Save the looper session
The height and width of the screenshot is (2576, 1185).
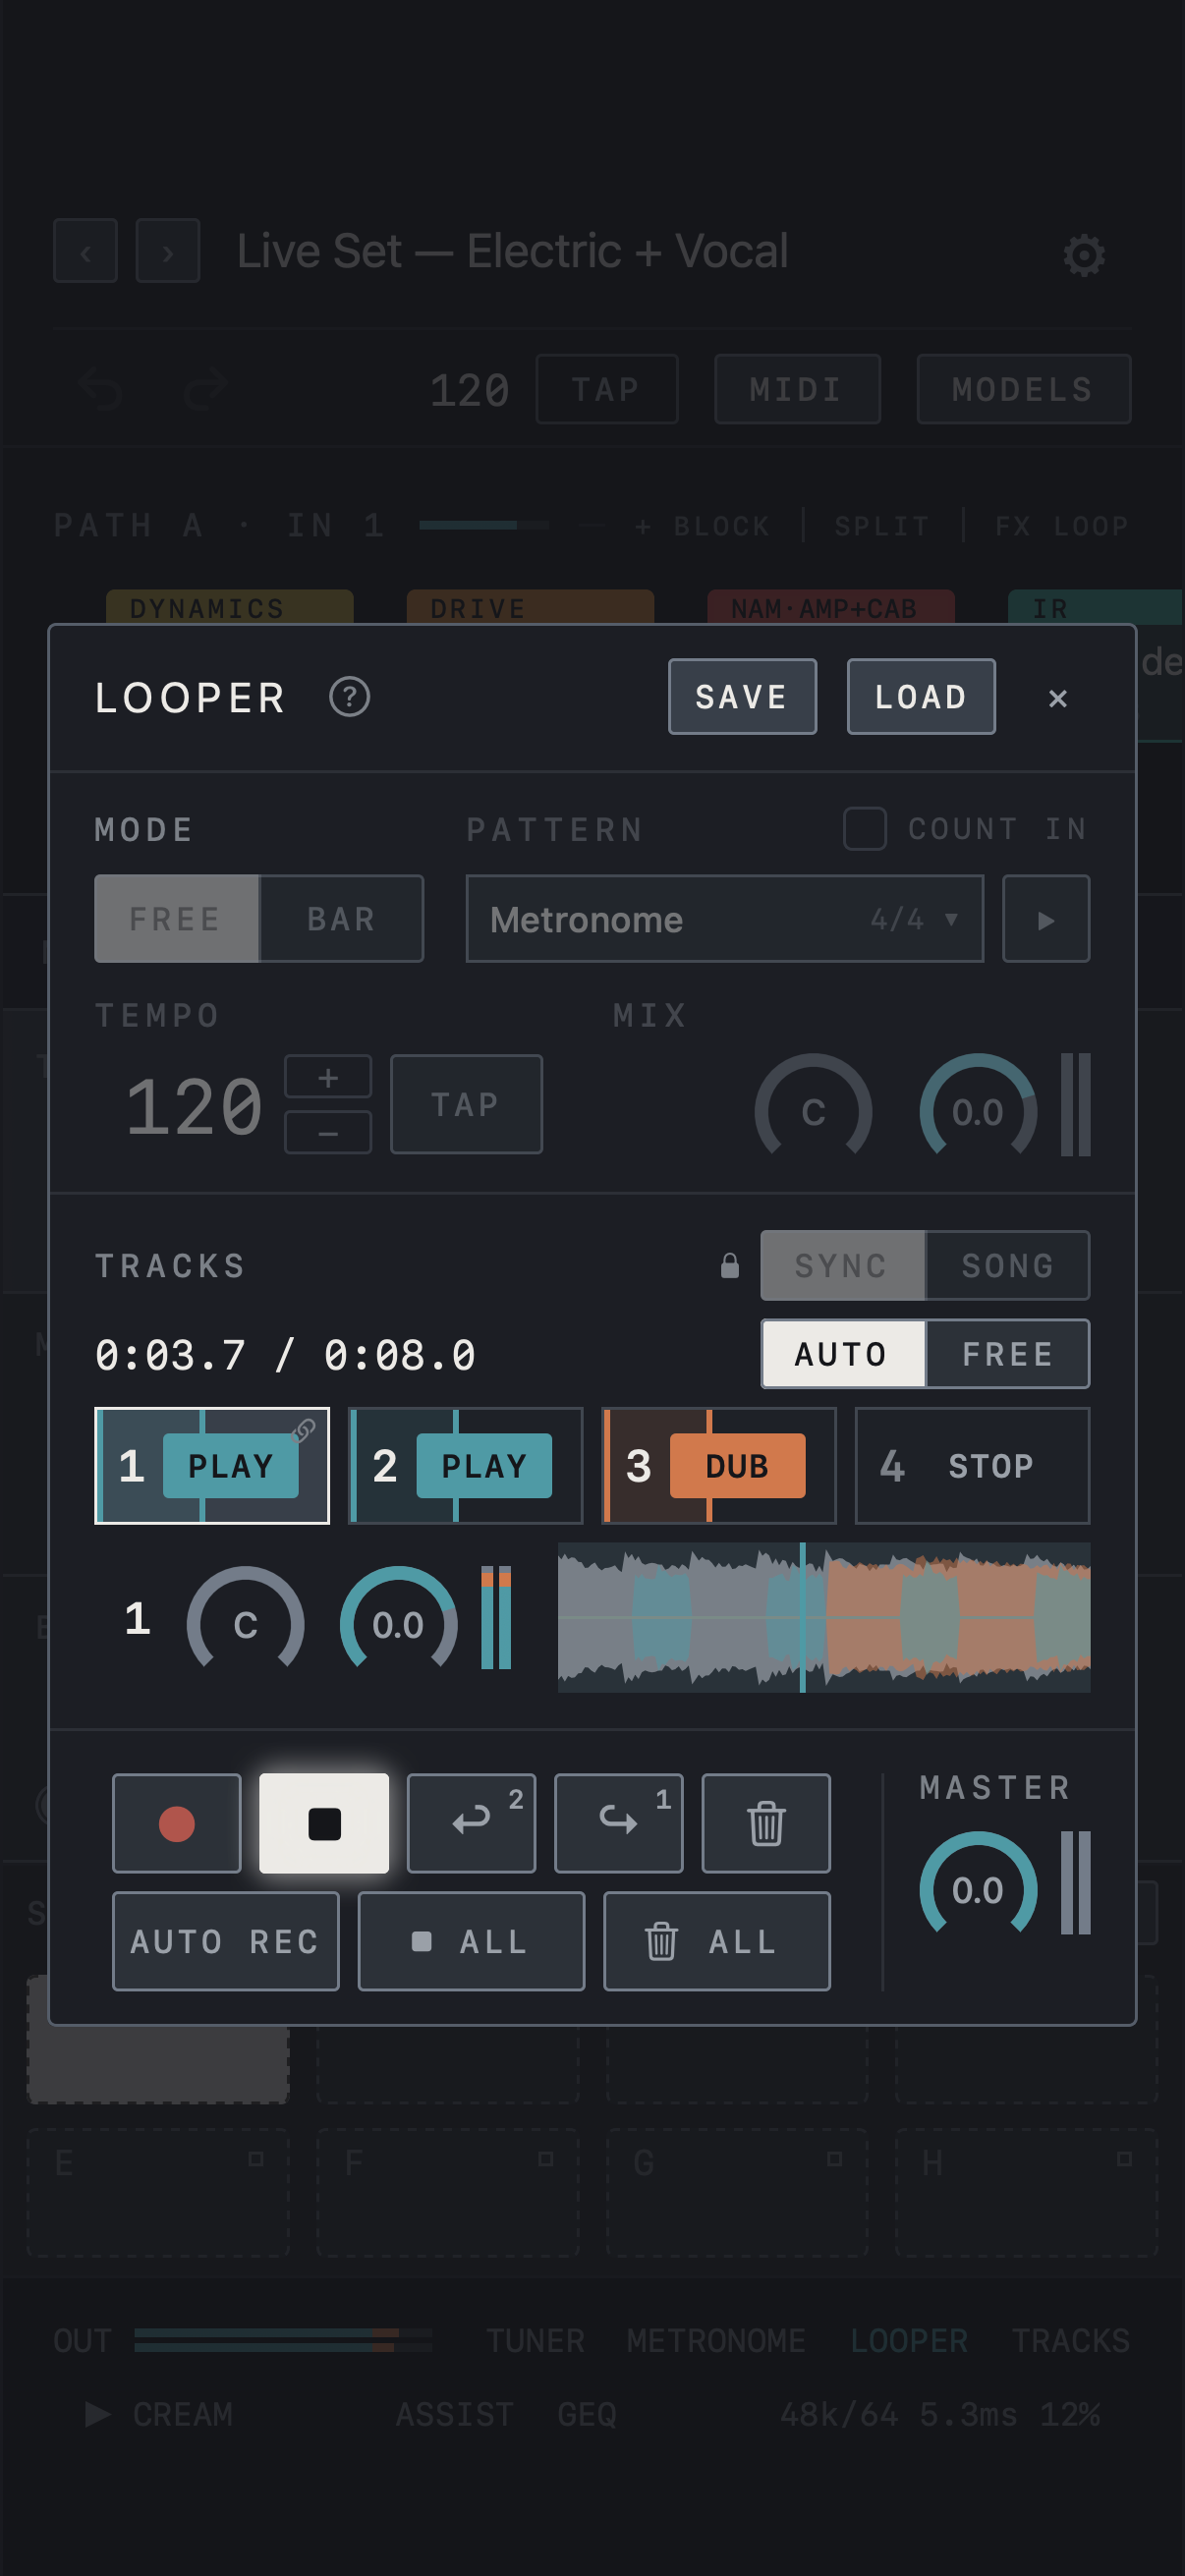(742, 697)
